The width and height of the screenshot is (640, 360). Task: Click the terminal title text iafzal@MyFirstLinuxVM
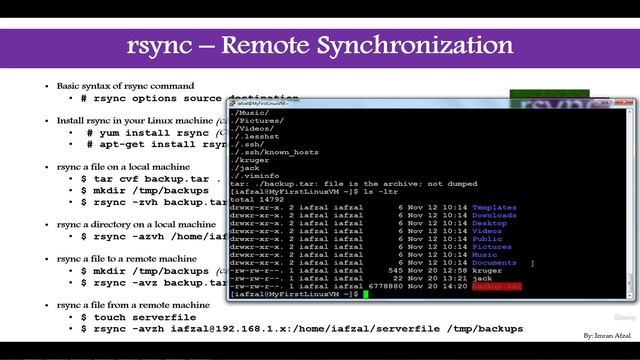pyautogui.click(x=262, y=104)
